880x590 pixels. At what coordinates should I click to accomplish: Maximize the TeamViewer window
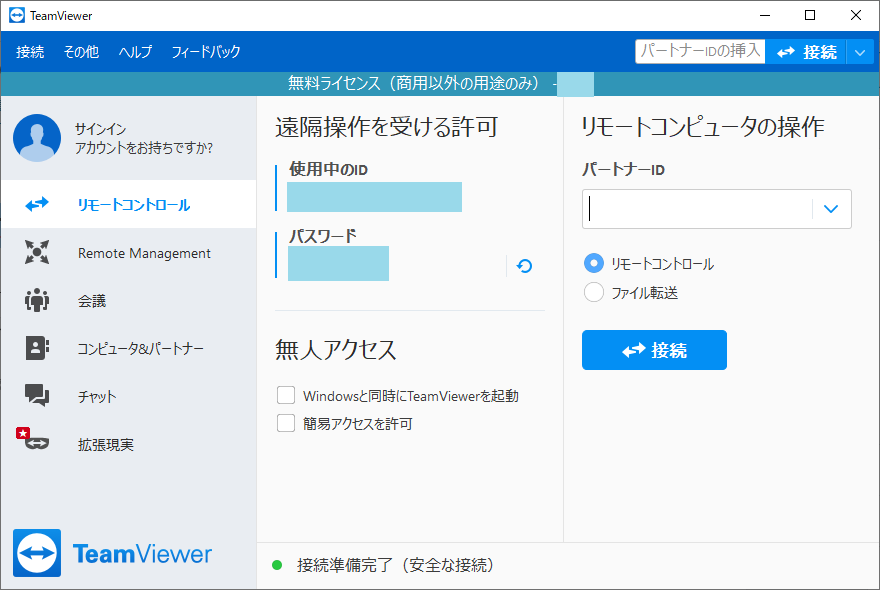pos(810,15)
